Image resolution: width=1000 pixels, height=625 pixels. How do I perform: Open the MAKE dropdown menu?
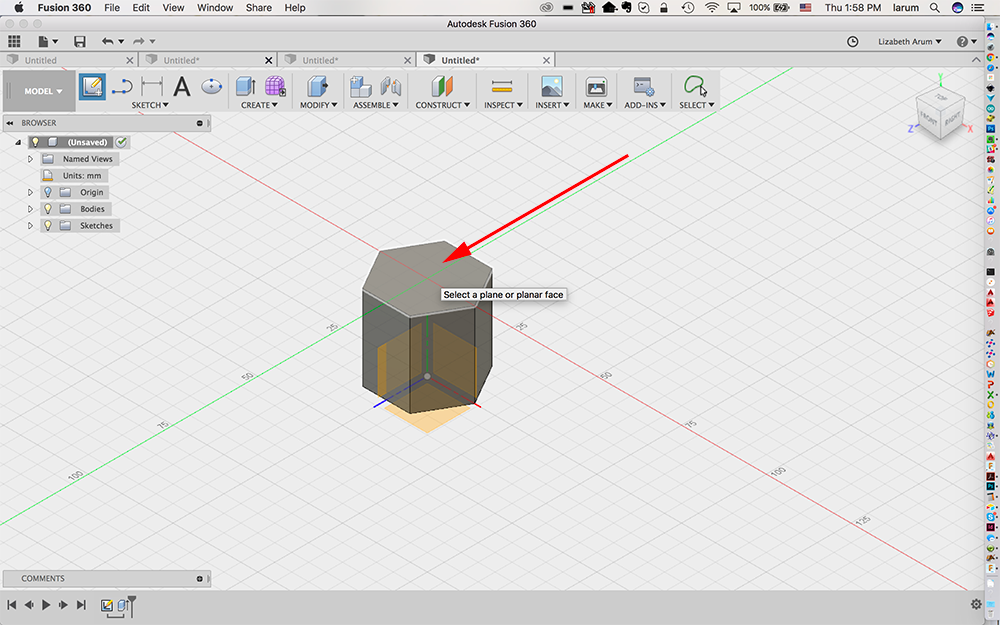point(597,105)
